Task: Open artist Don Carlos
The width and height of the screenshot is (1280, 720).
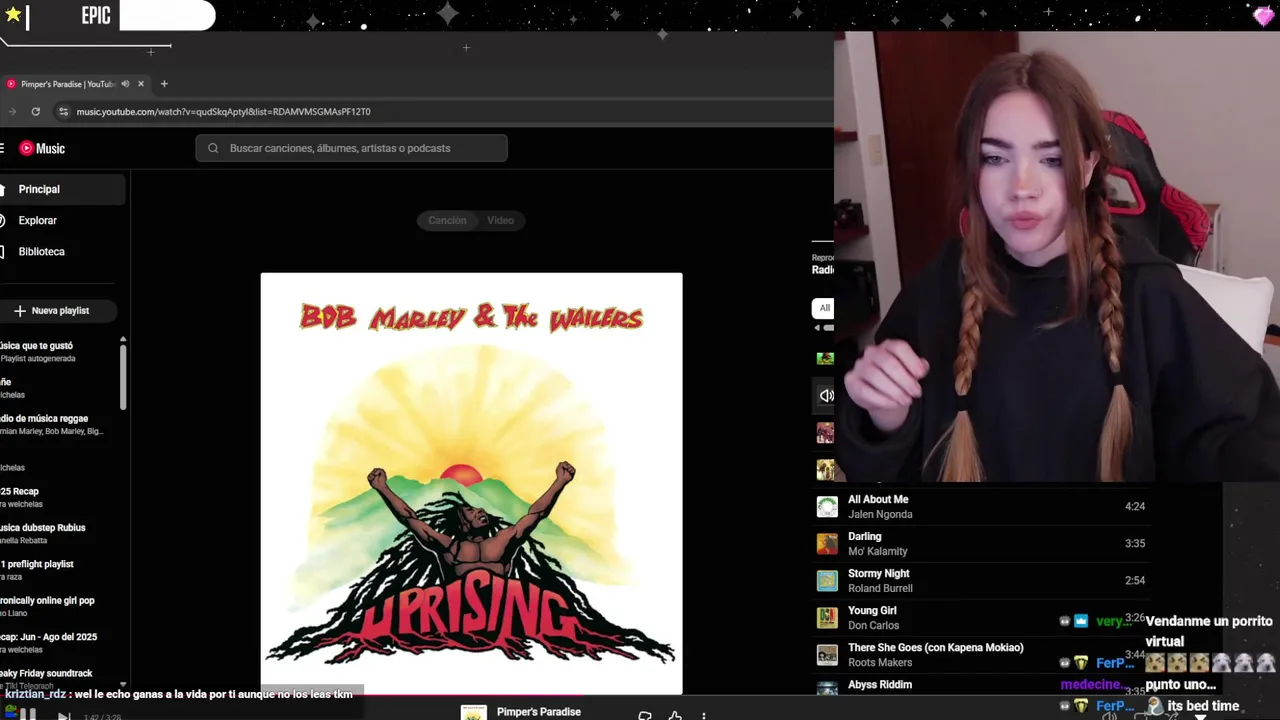Action: tap(873, 625)
